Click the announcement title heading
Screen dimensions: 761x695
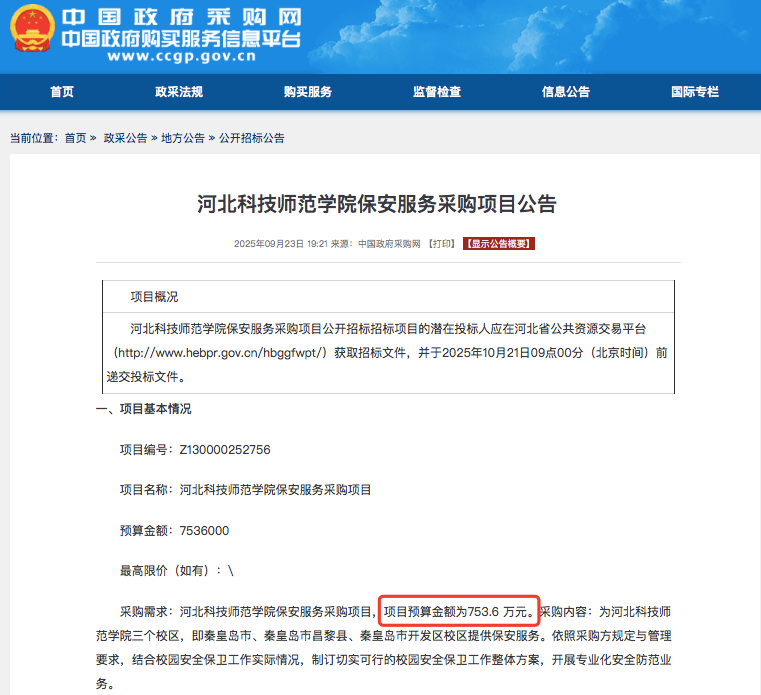click(x=376, y=205)
